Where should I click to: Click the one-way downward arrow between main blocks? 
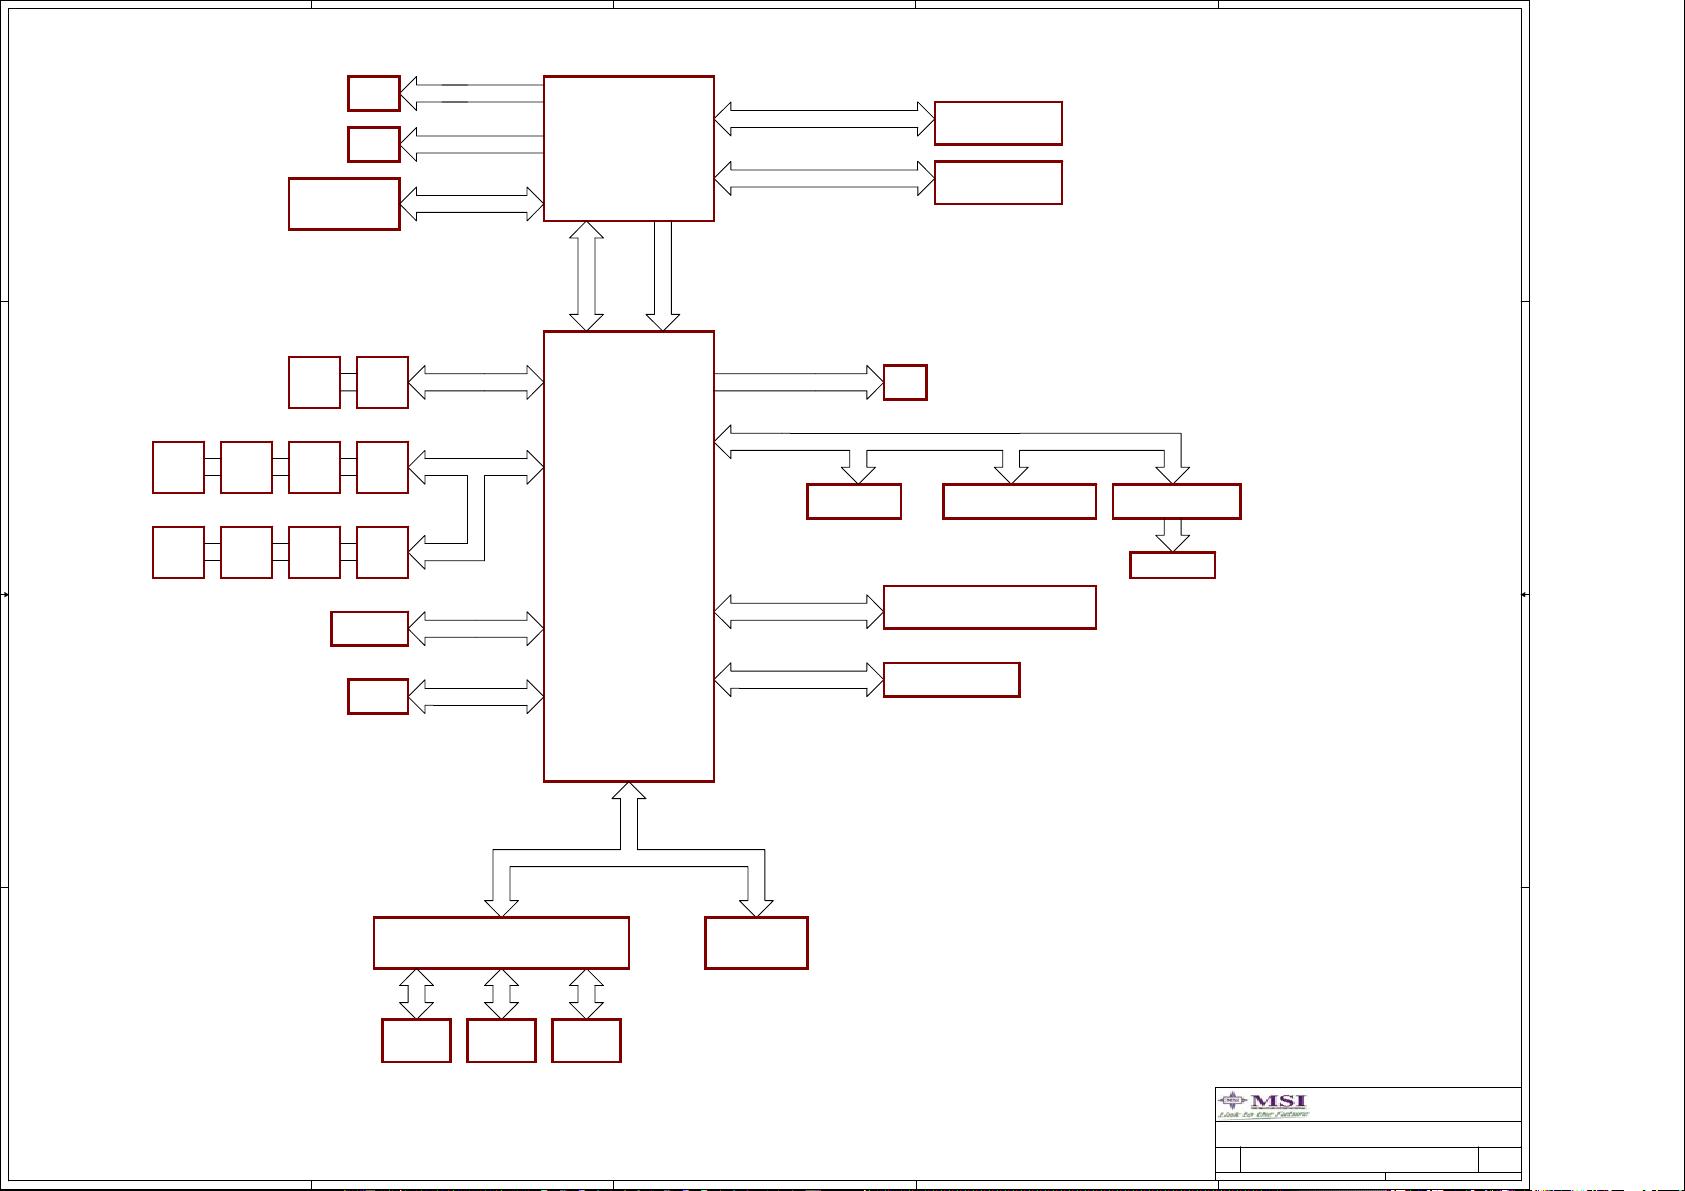(663, 276)
